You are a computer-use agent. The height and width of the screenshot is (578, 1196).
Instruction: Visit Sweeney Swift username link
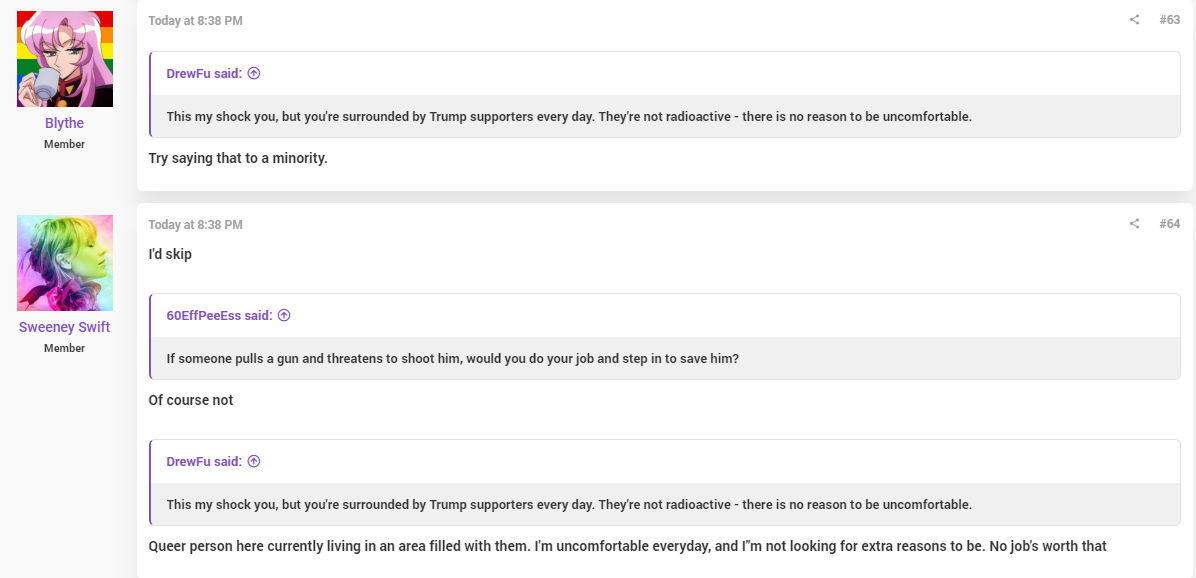(64, 327)
